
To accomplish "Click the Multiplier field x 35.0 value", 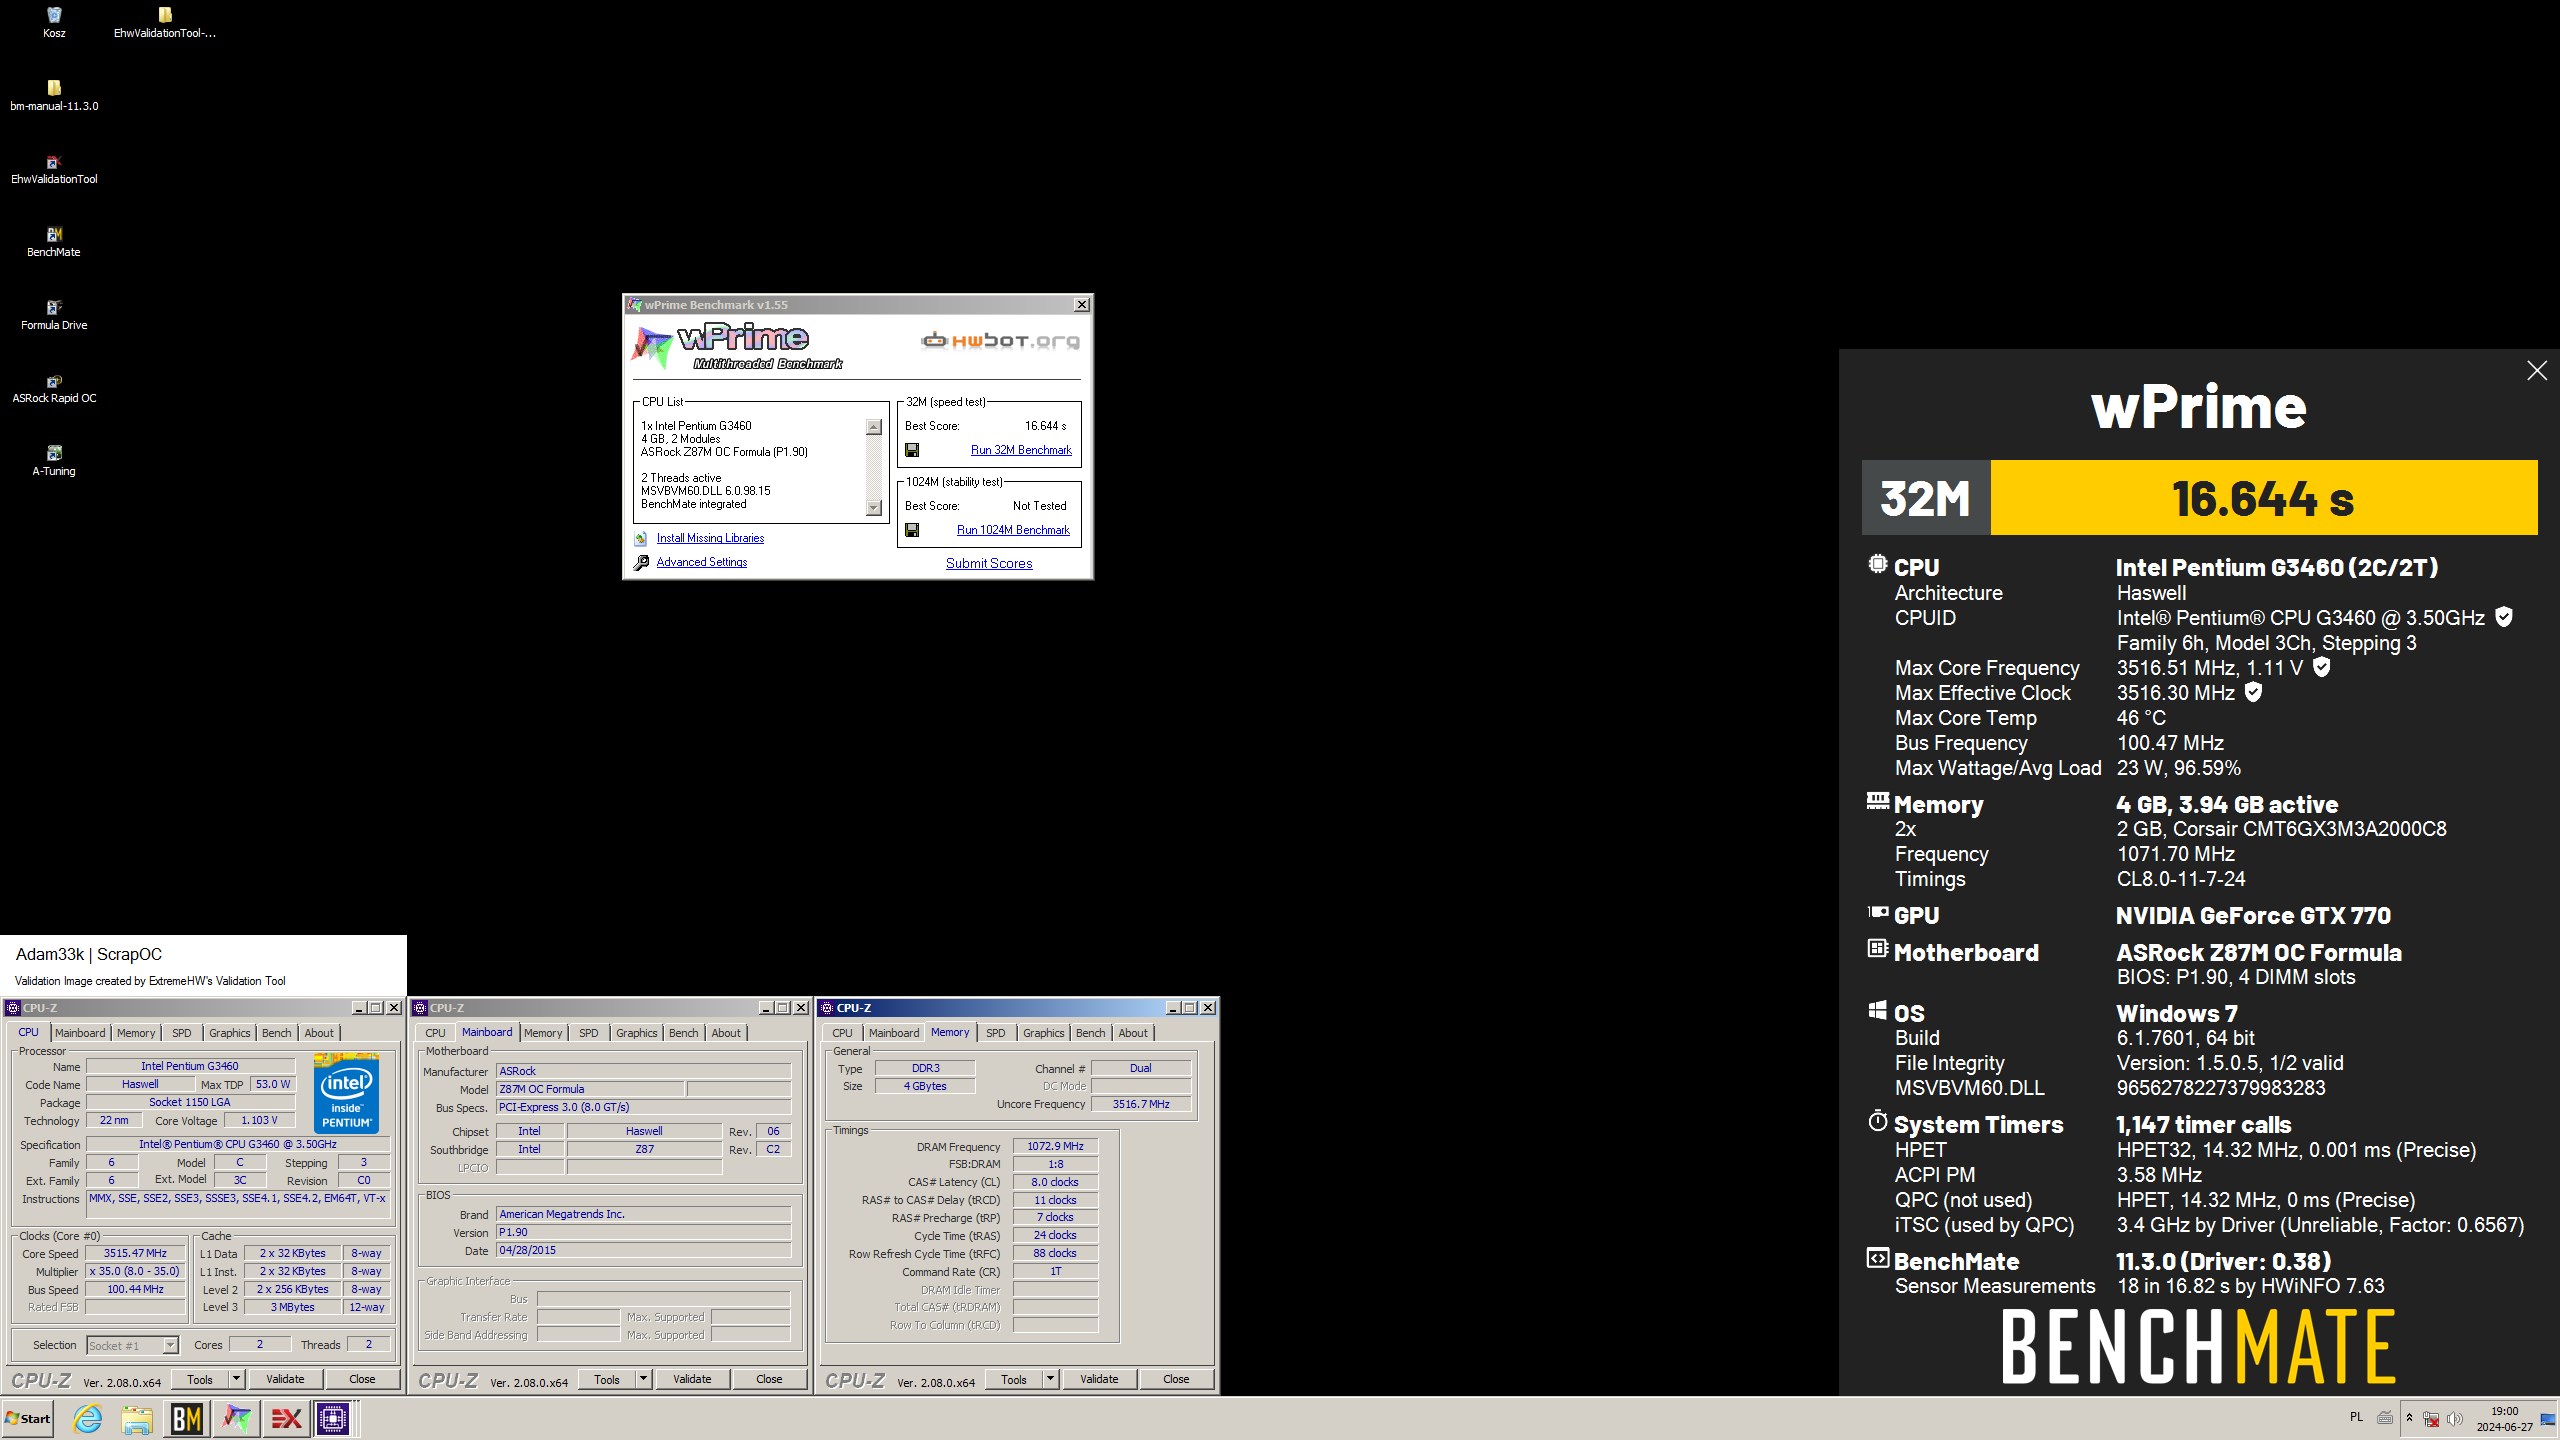I will click(135, 1271).
